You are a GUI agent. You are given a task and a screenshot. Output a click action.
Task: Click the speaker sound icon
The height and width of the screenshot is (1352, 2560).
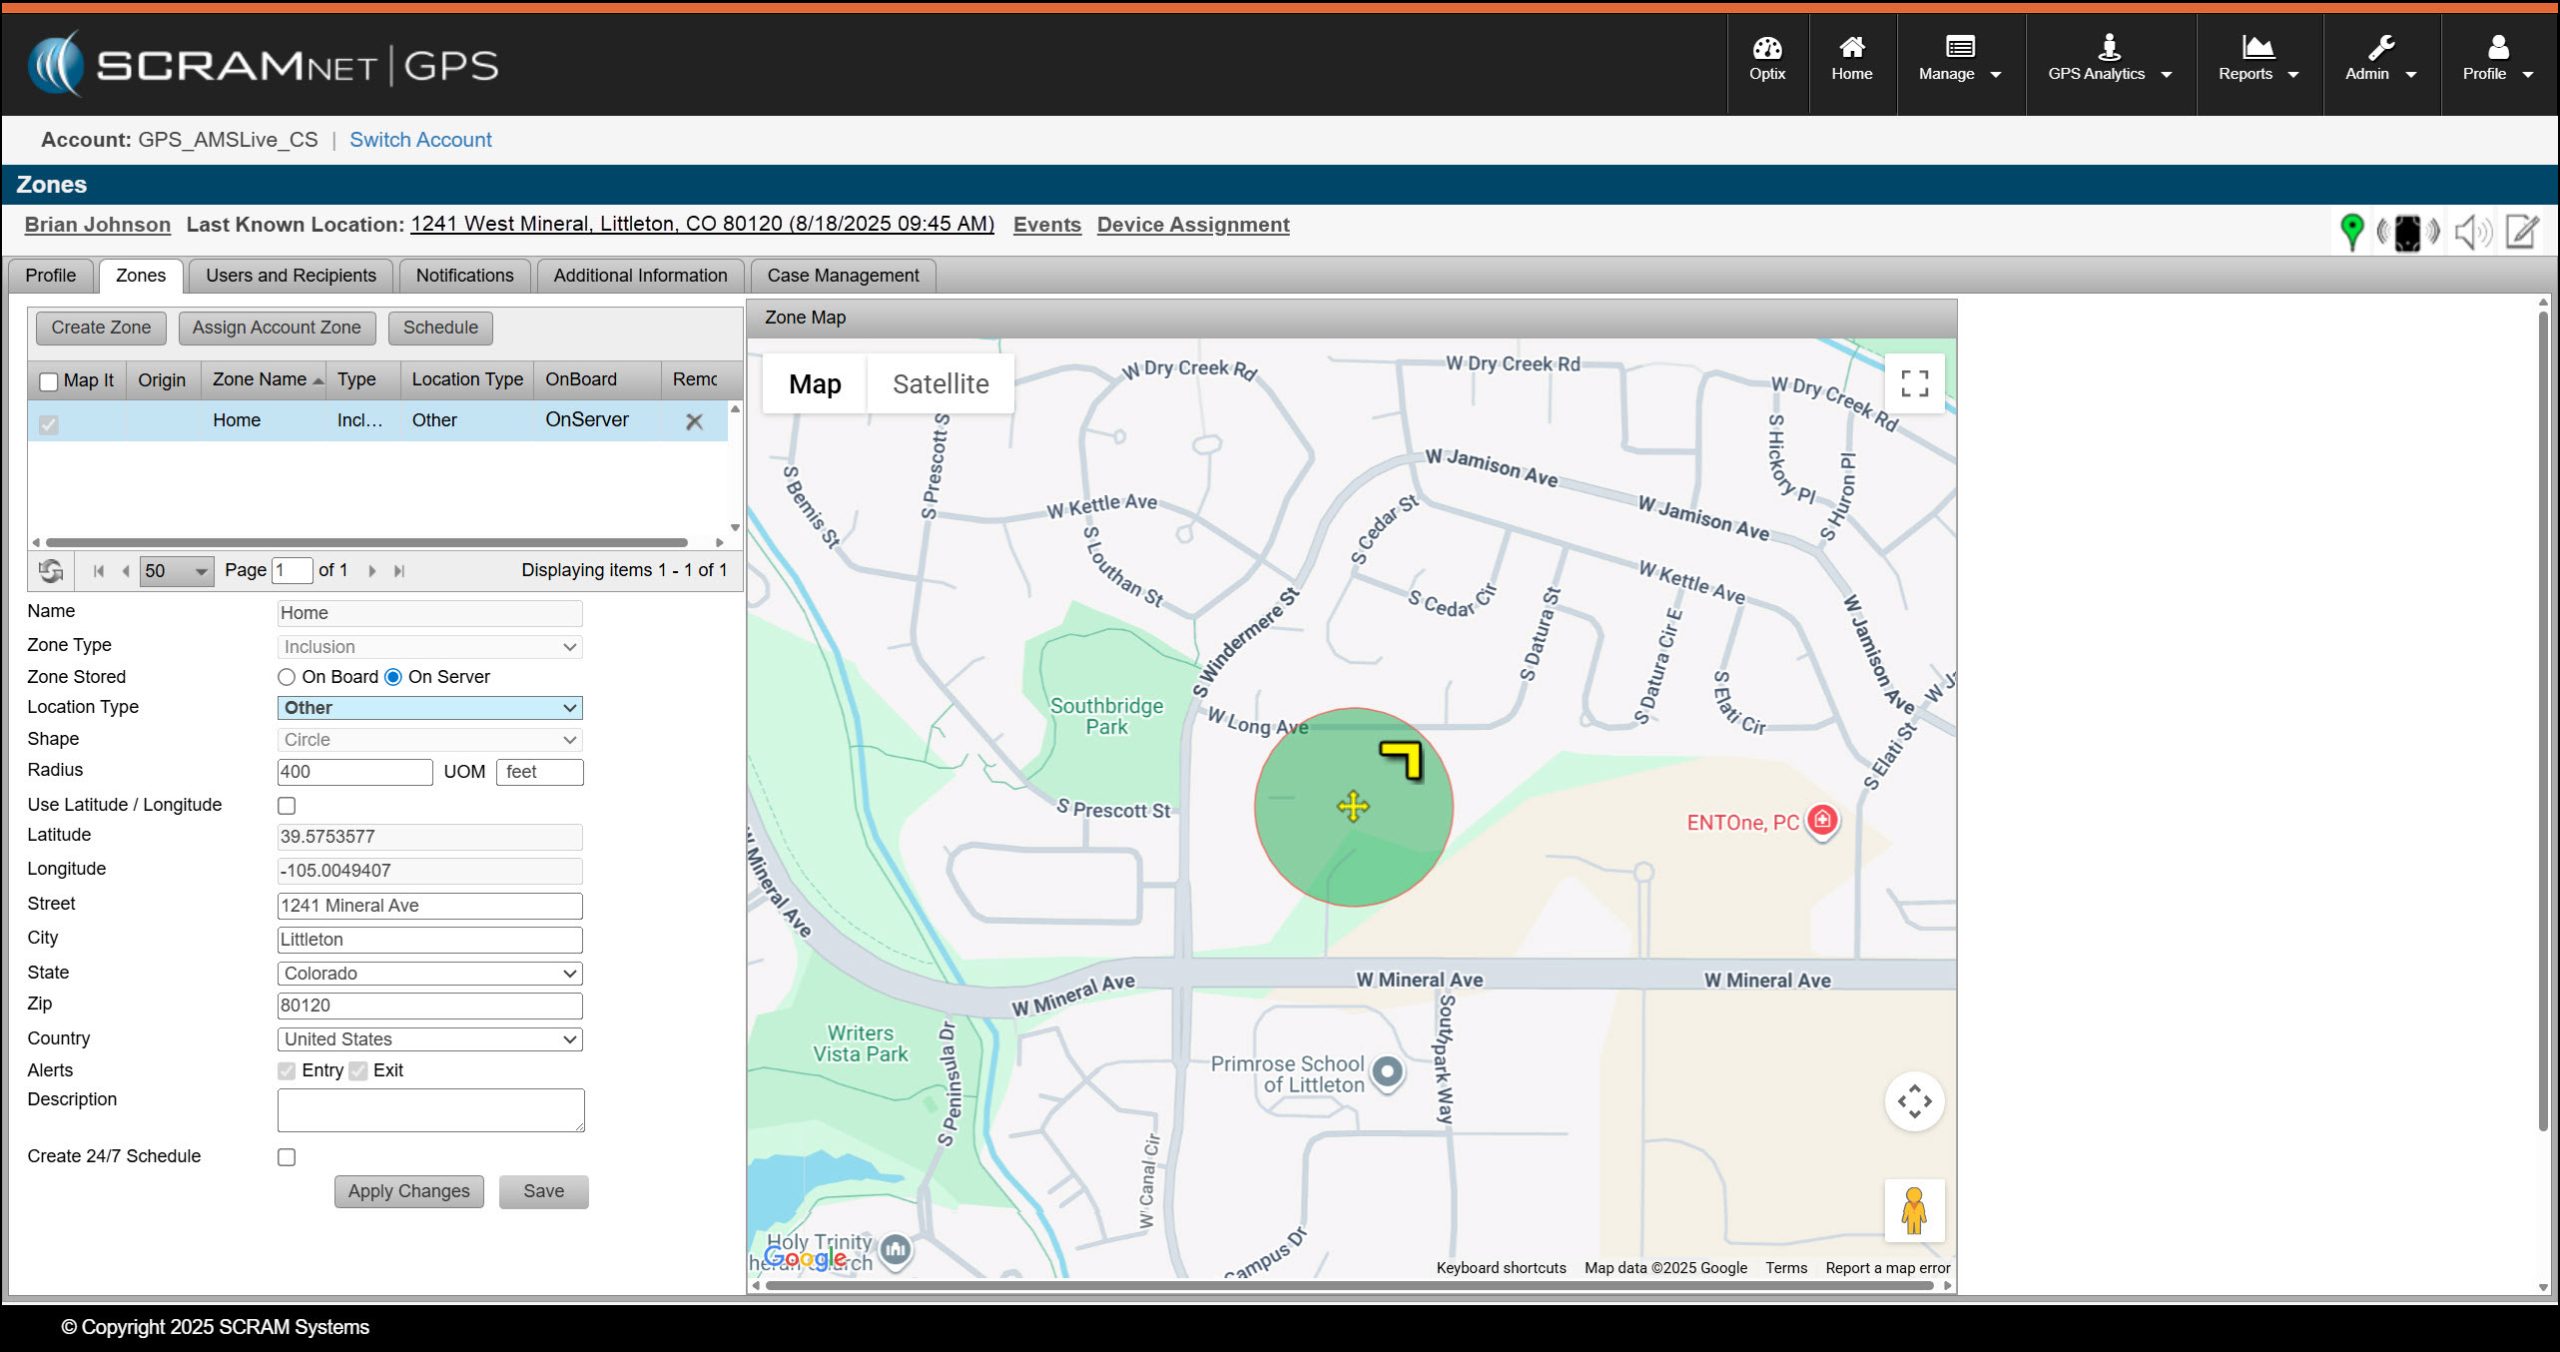pyautogui.click(x=2472, y=232)
